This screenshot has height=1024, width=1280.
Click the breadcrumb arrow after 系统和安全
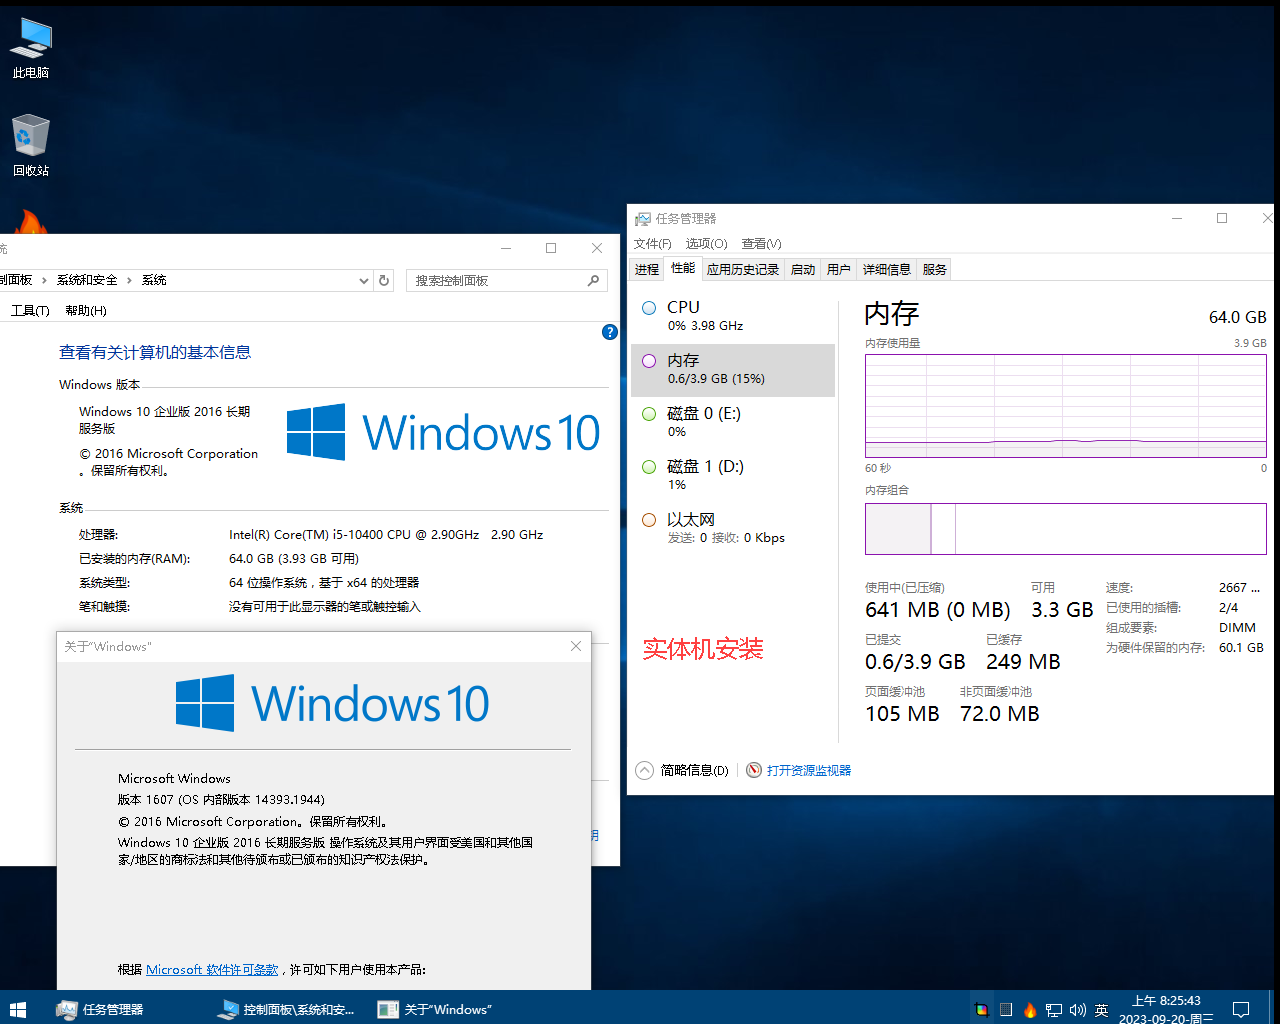129,280
